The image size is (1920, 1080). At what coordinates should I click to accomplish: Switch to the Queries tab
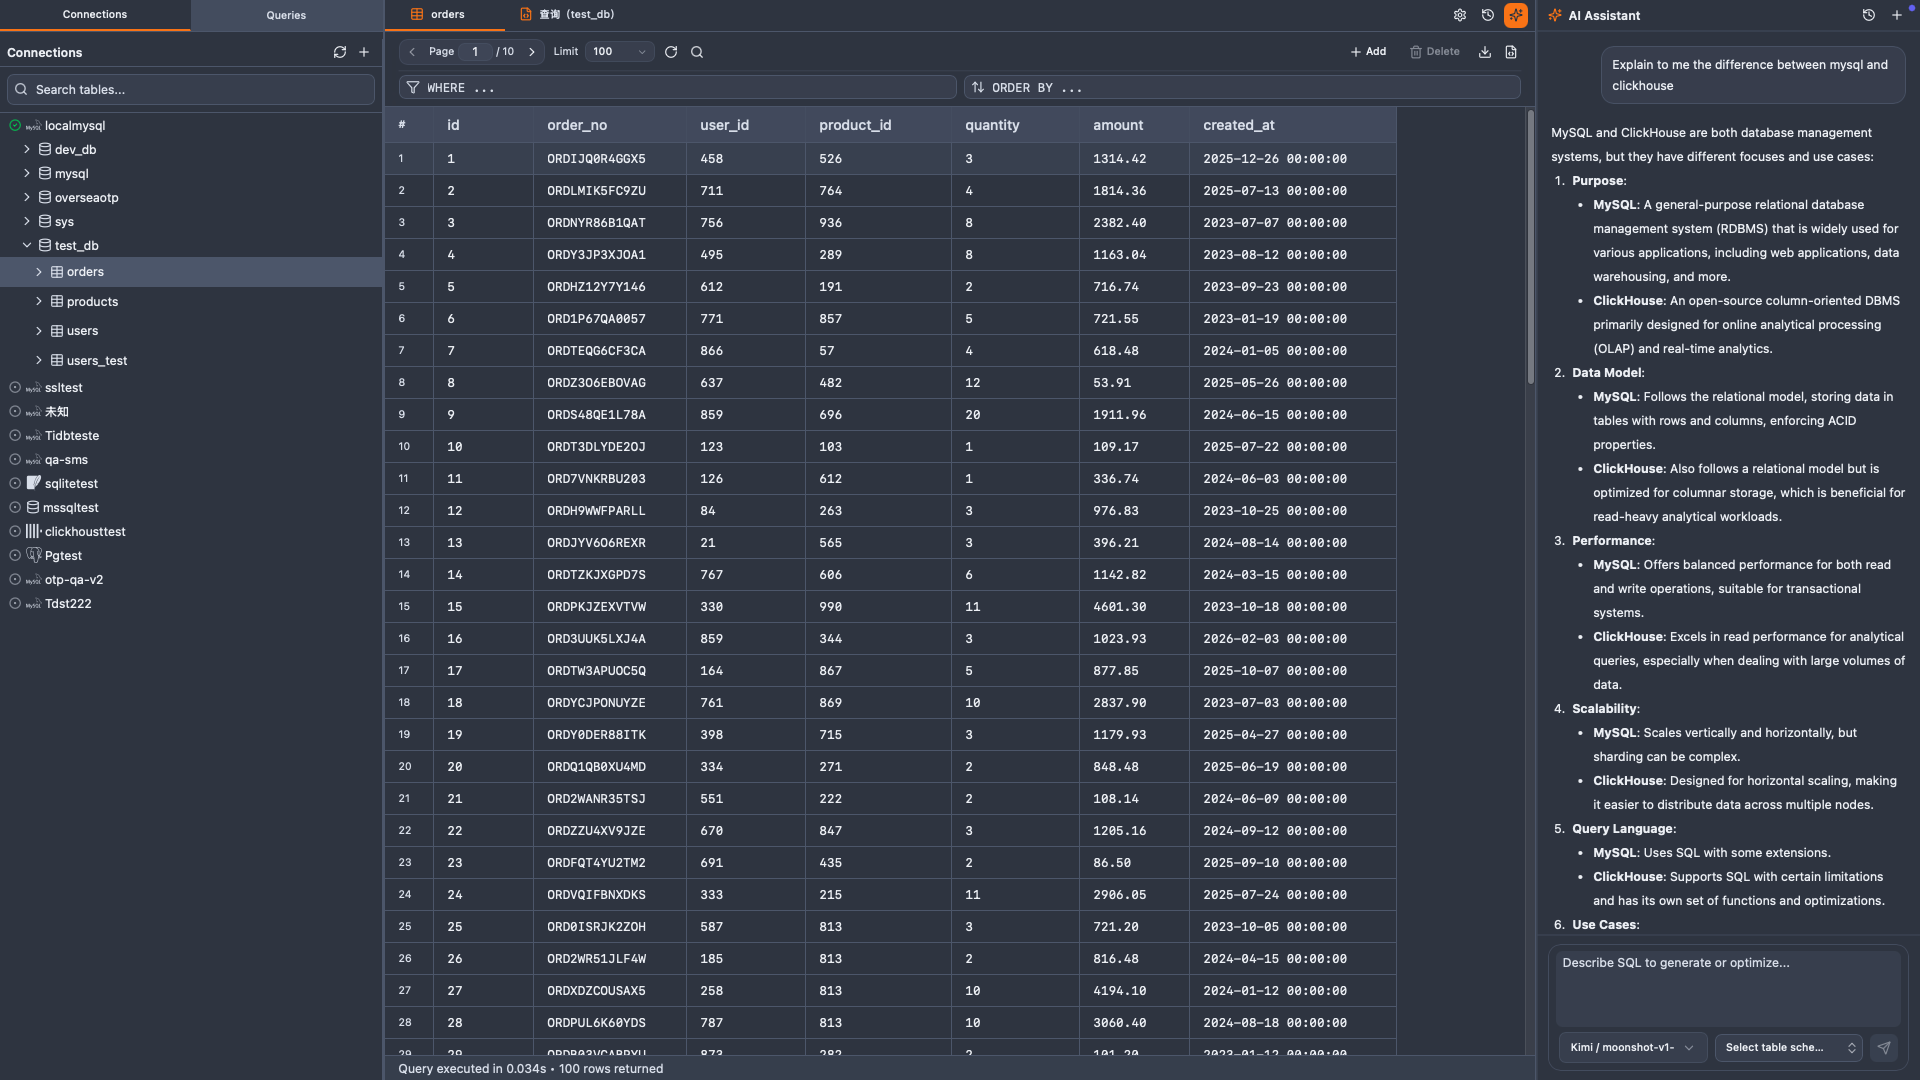tap(286, 15)
